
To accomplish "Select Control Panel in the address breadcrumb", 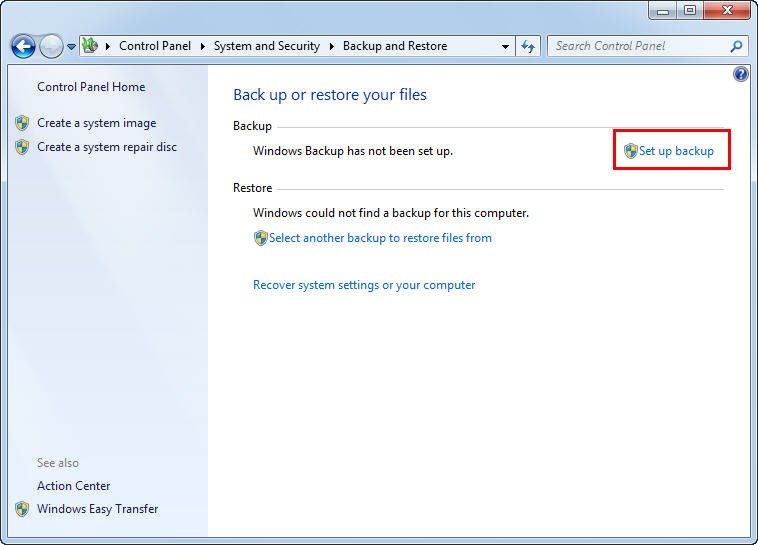I will coord(155,46).
